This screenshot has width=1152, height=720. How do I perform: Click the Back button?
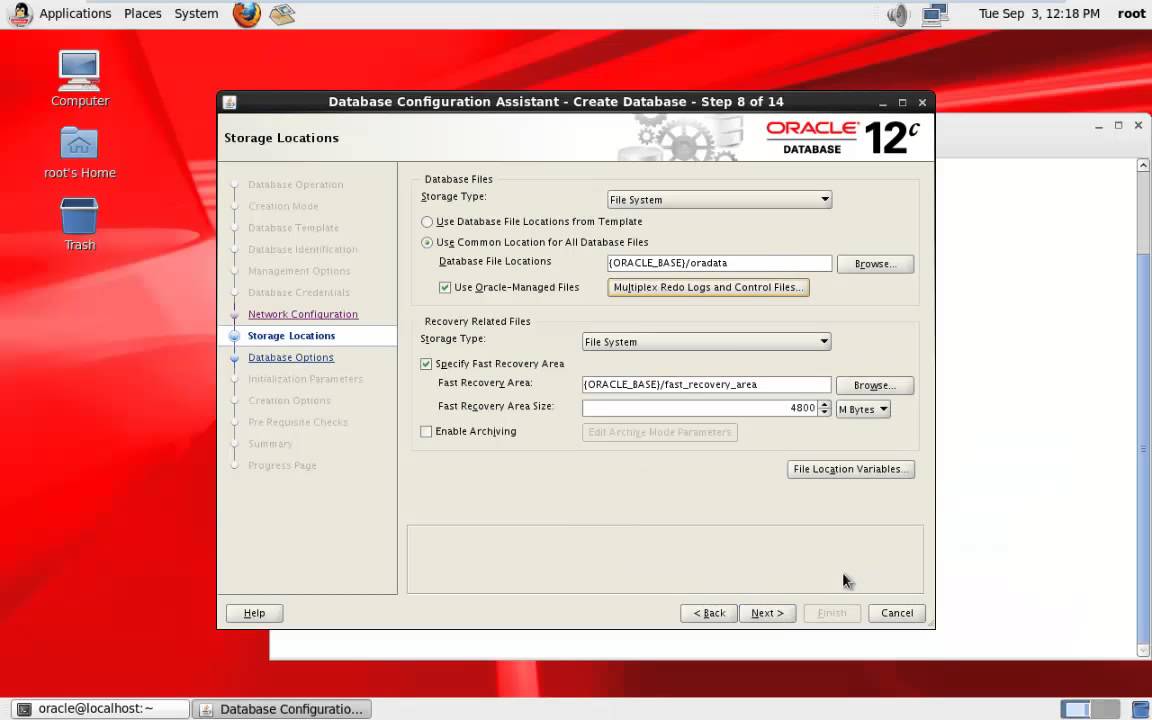(709, 613)
